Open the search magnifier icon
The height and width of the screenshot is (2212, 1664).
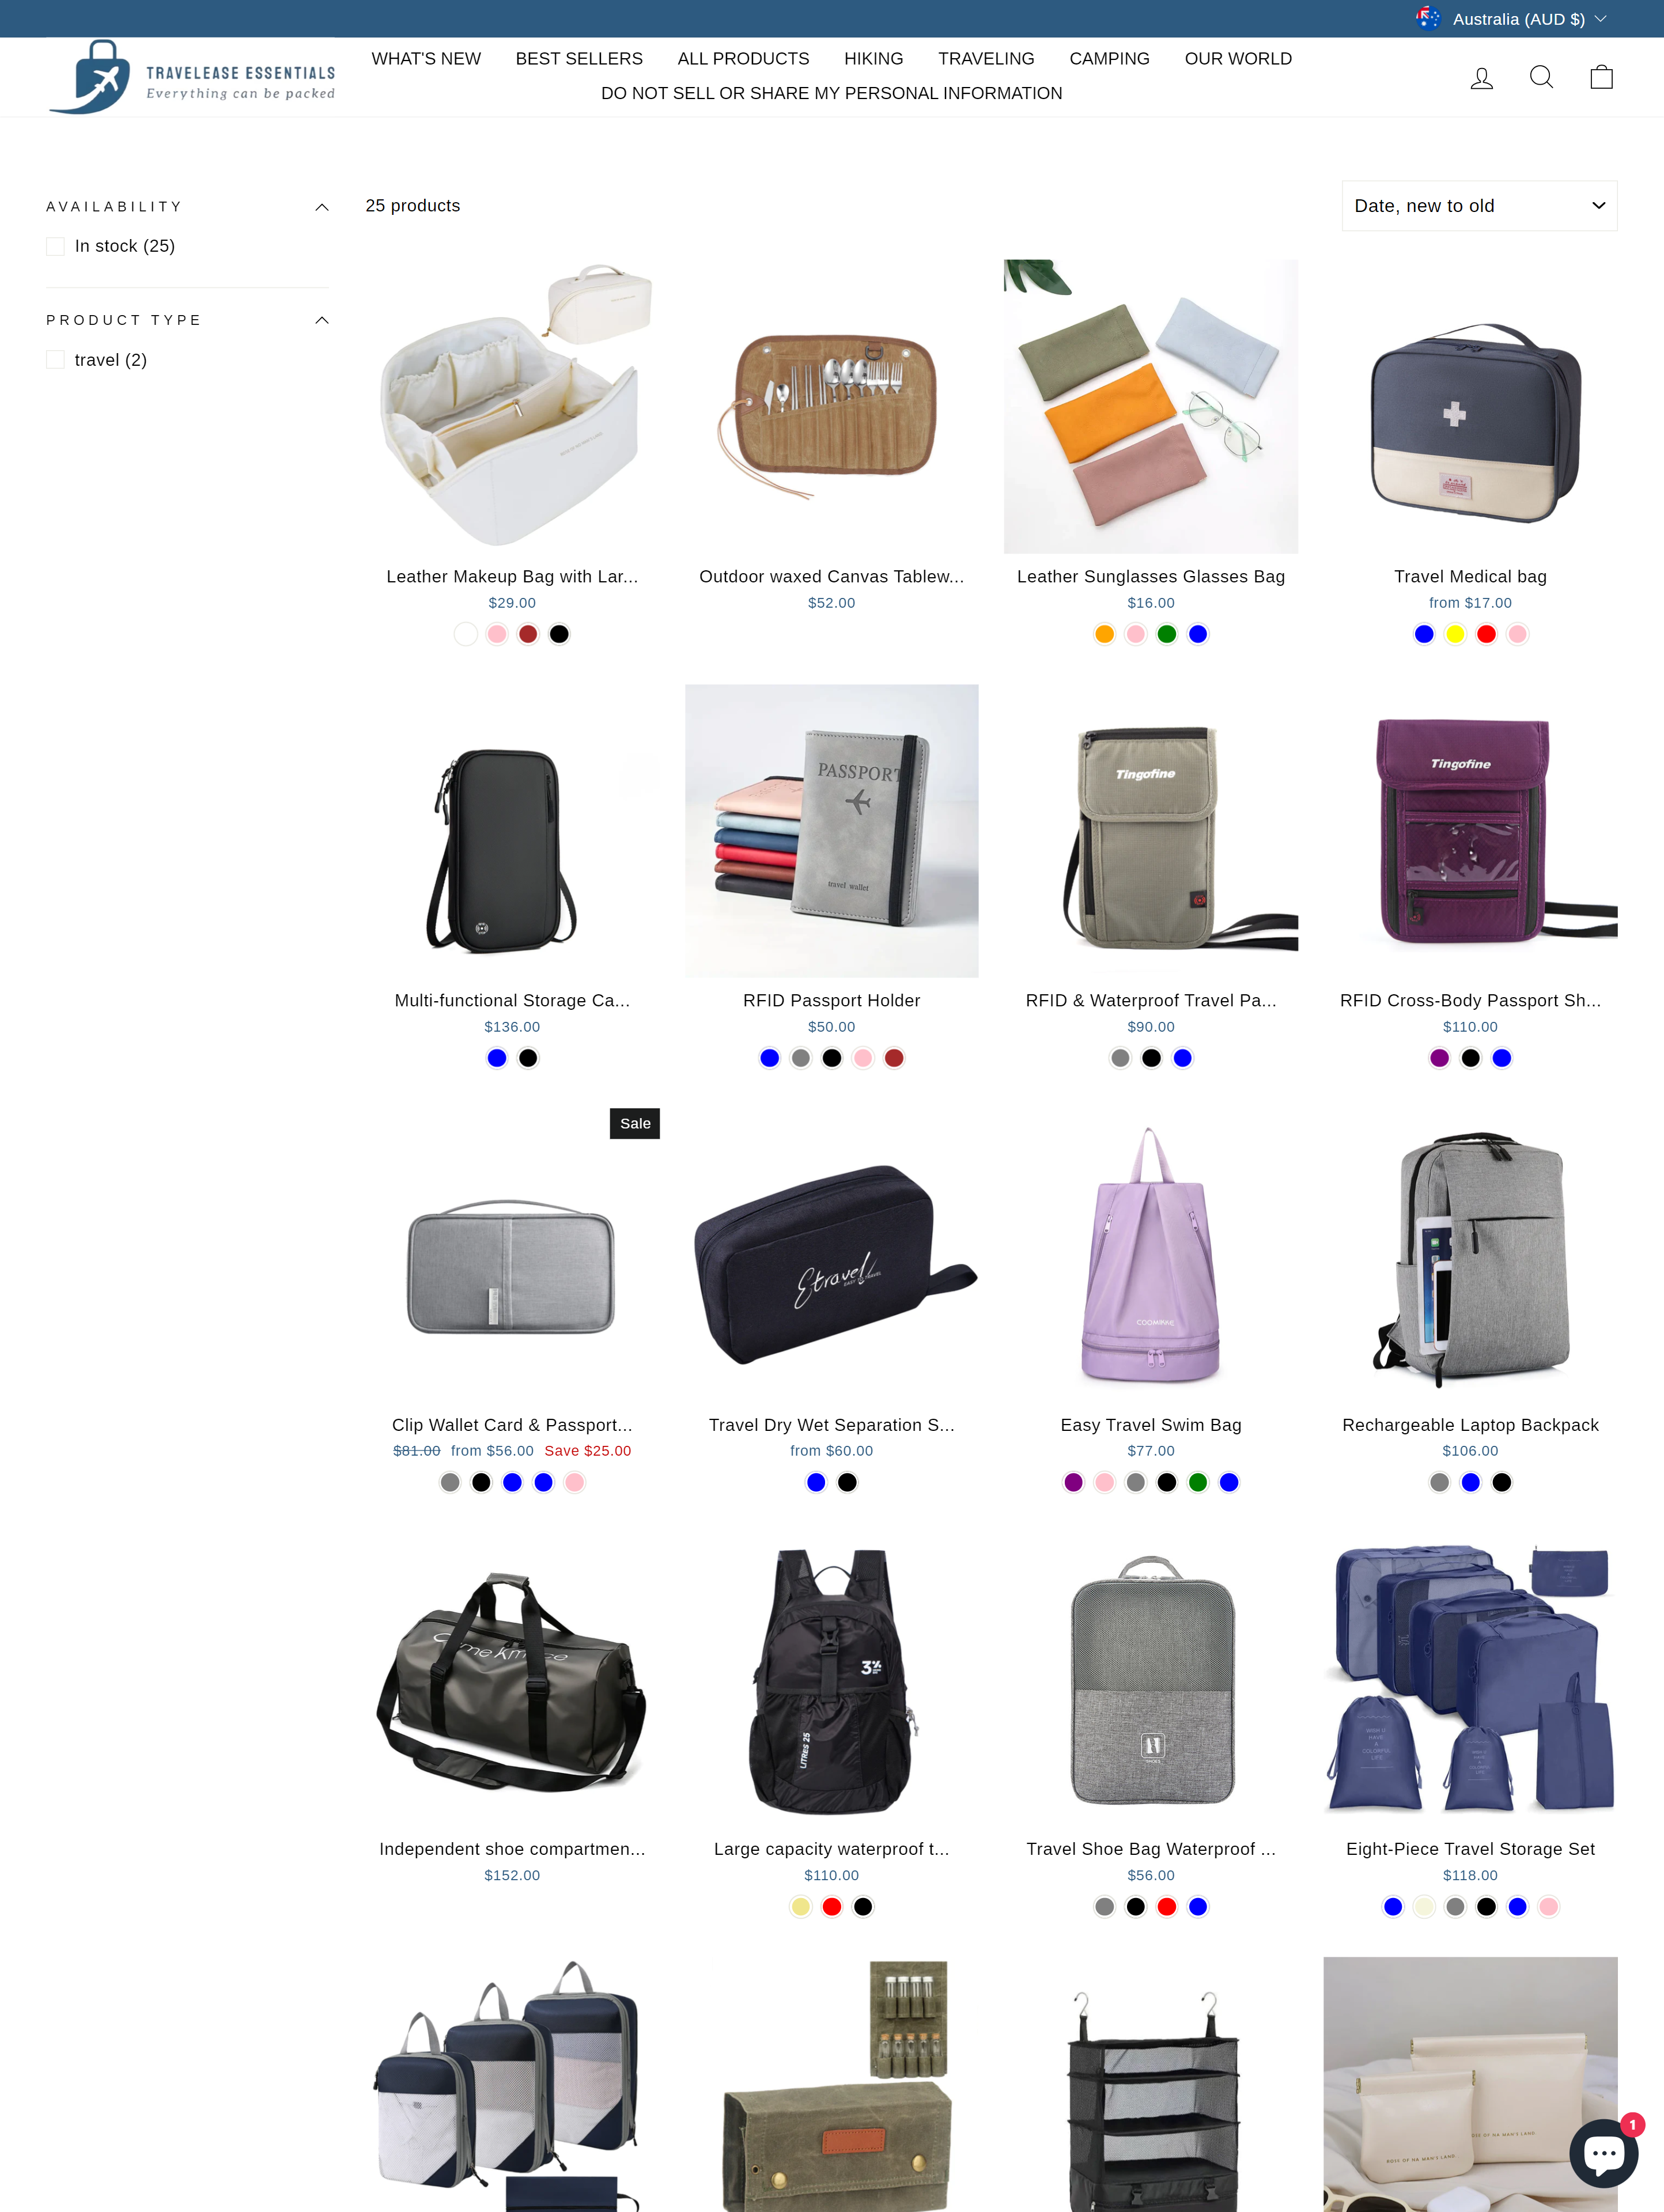(1541, 77)
